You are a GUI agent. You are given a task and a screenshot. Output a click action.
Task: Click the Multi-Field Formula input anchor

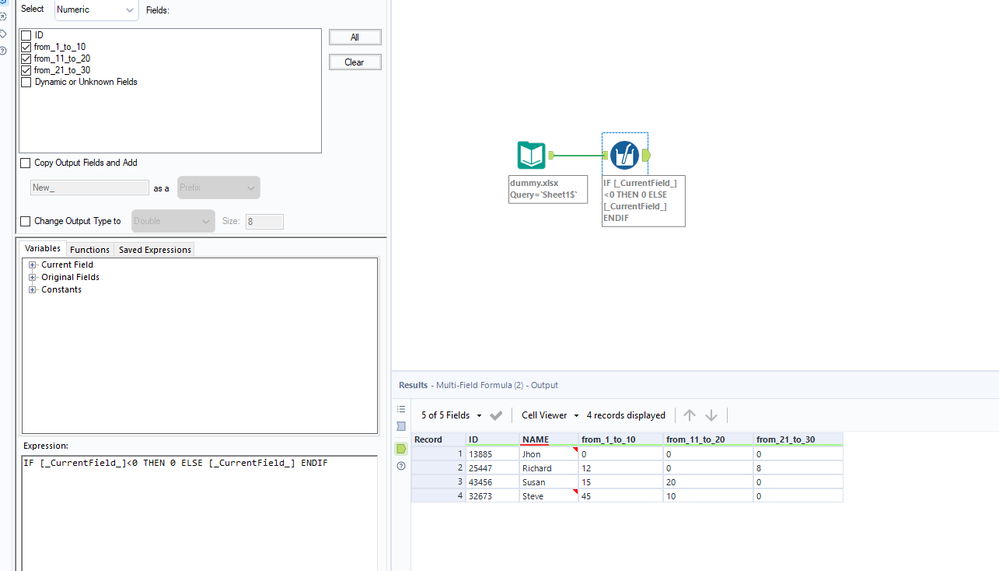[605, 155]
